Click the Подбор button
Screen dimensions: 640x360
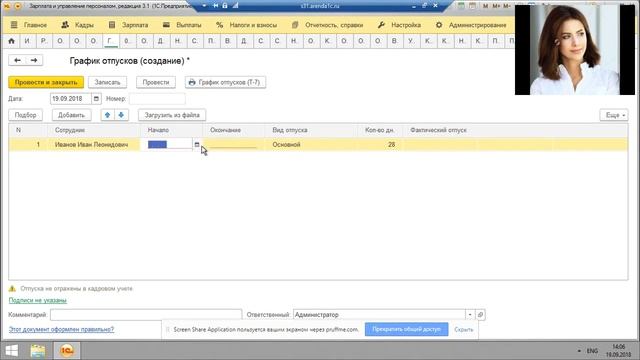[25, 115]
